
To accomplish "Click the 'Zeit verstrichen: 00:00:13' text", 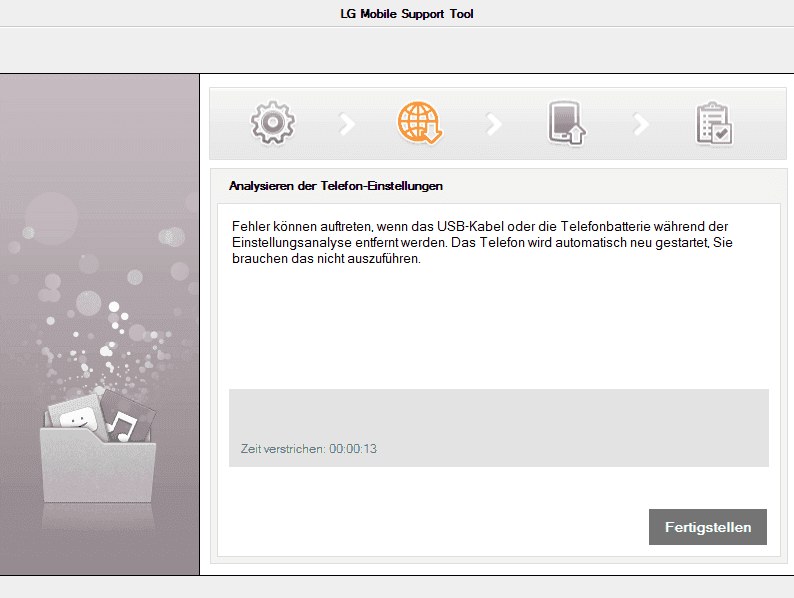I will click(308, 449).
